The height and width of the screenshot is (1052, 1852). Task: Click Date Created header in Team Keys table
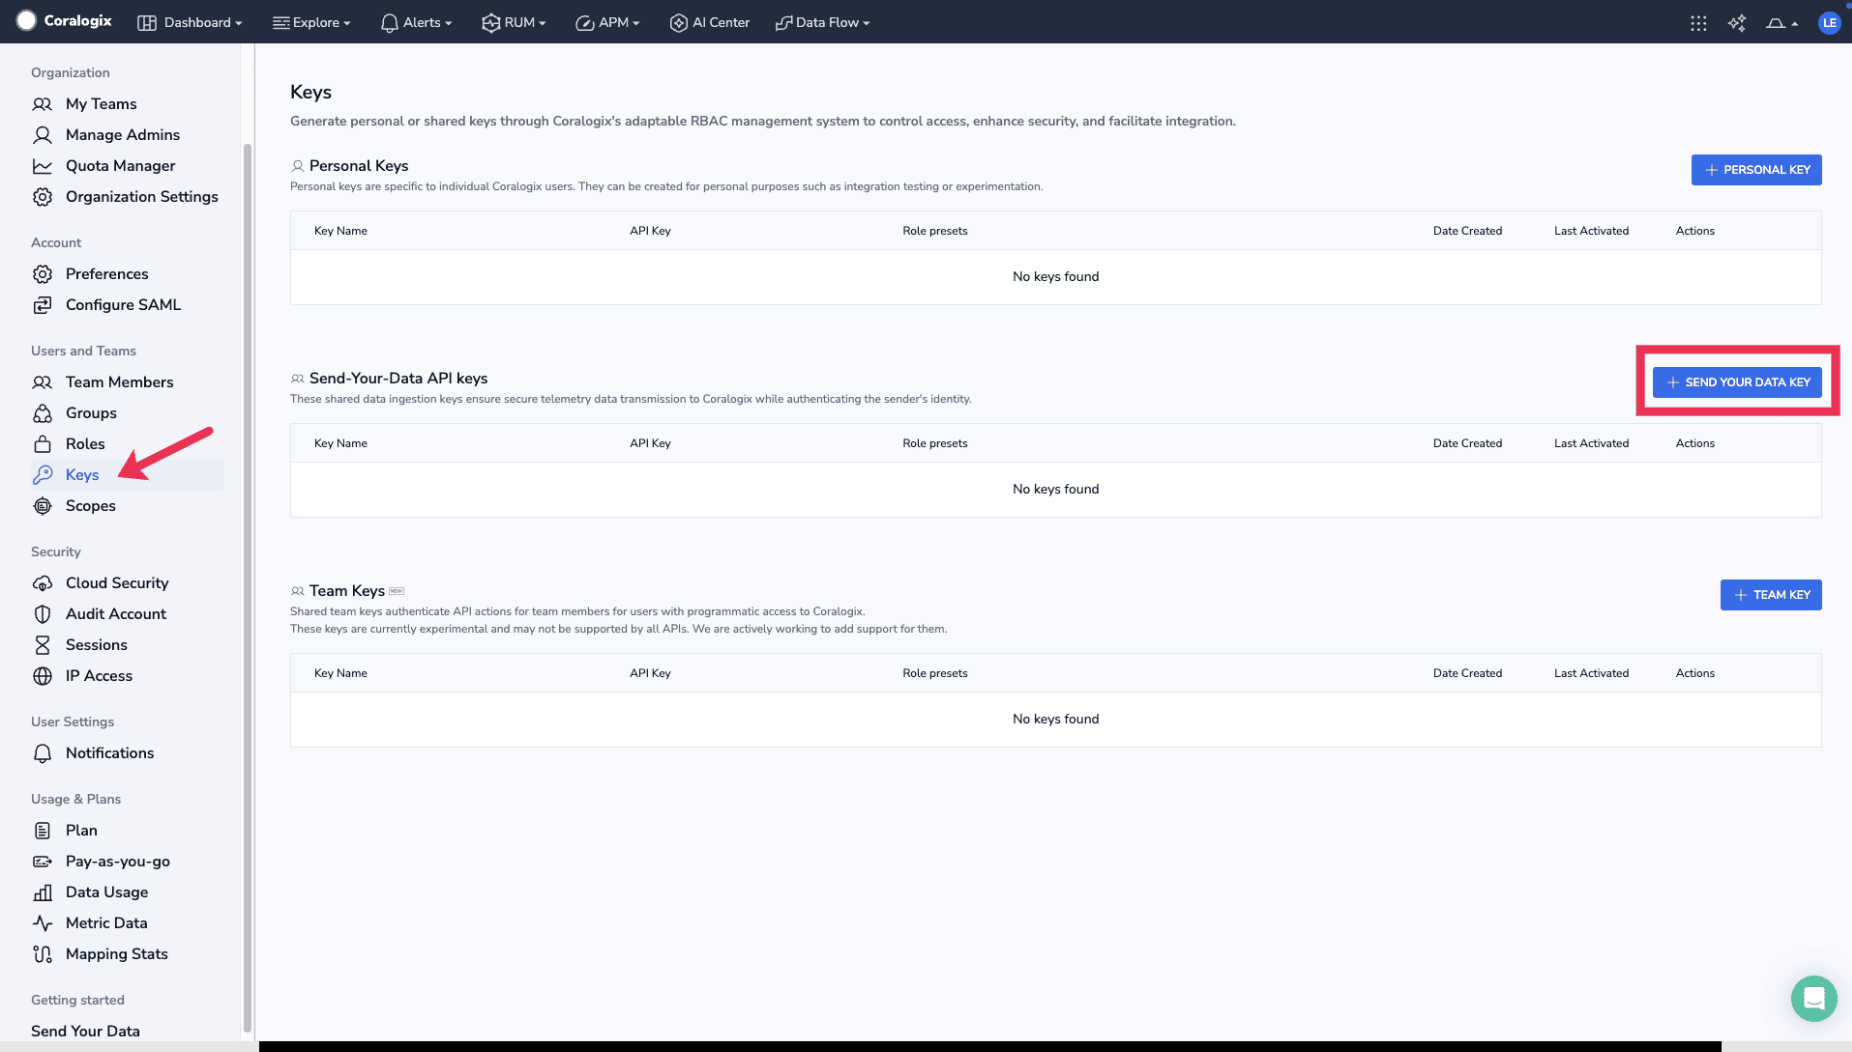coord(1467,673)
